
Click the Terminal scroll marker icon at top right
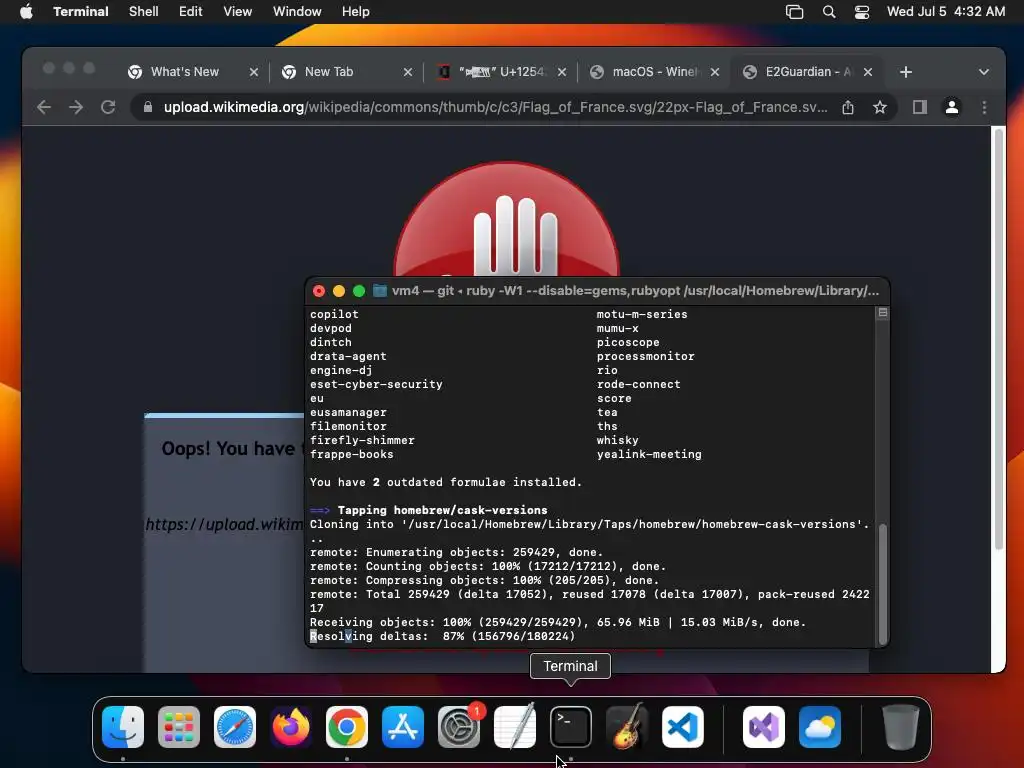(882, 313)
